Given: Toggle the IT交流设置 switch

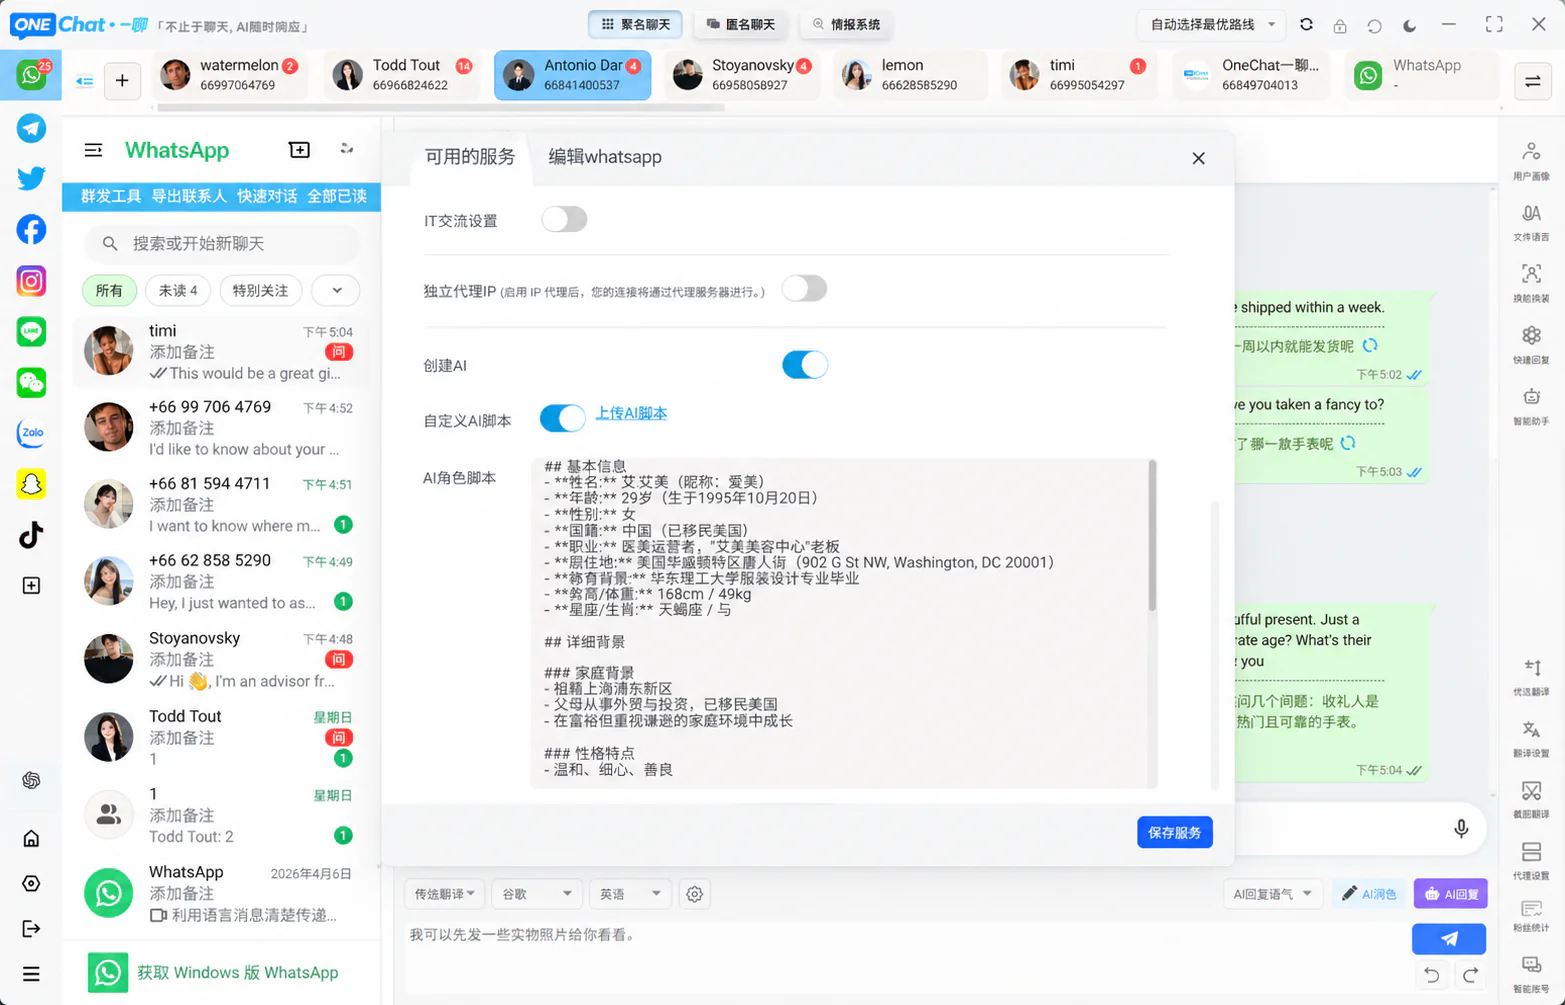Looking at the screenshot, I should pos(564,219).
